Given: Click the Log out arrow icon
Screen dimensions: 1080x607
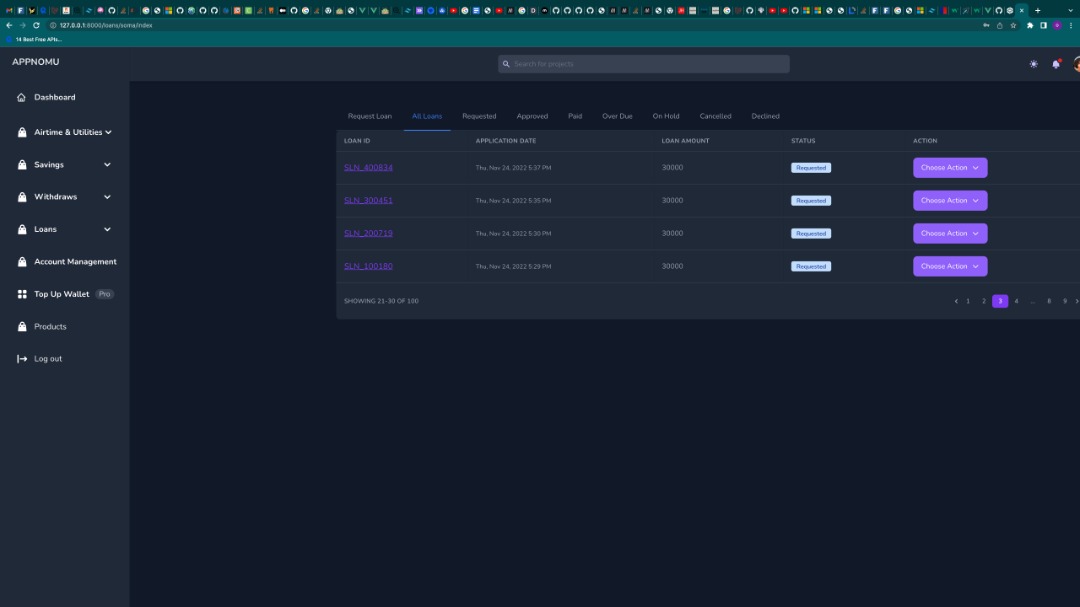Looking at the screenshot, I should pos(20,358).
